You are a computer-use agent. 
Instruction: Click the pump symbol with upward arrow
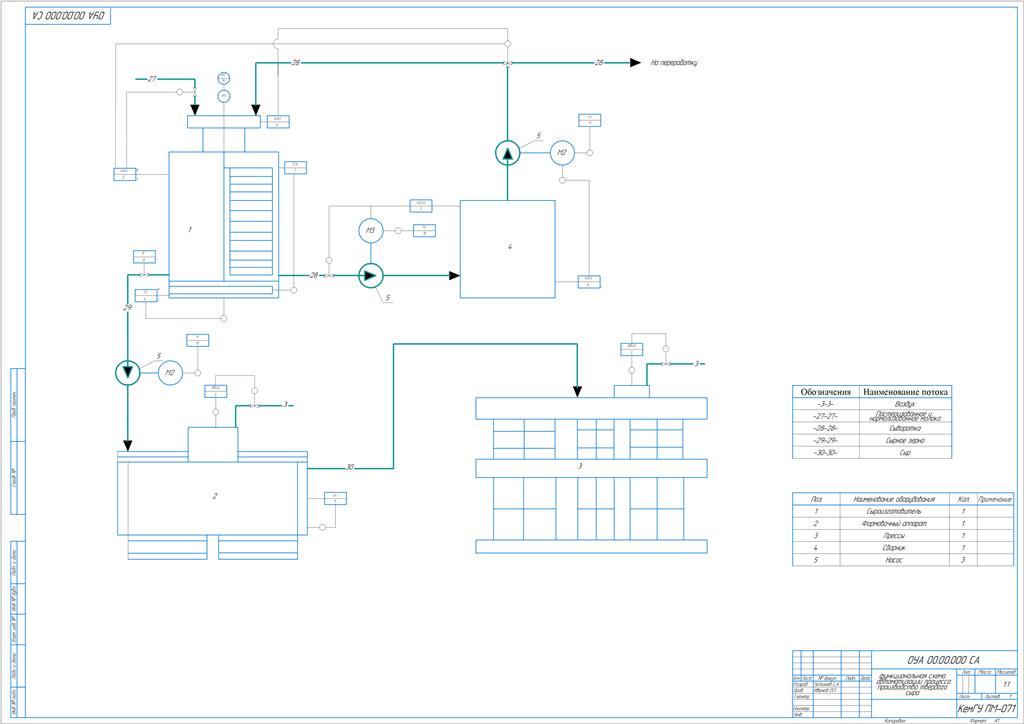(x=507, y=153)
